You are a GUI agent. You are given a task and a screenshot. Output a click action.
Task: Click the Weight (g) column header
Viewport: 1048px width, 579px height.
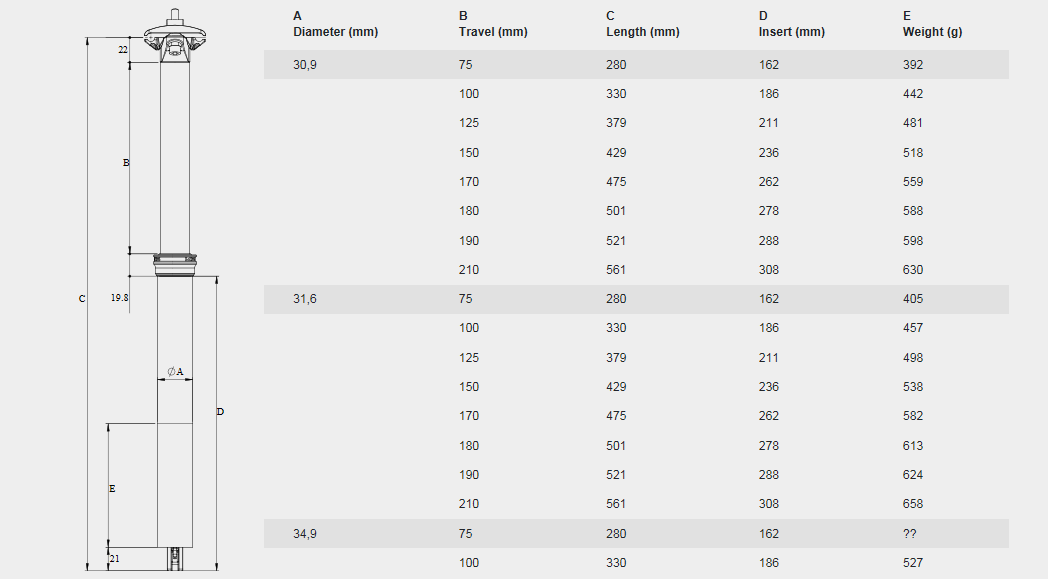pos(932,24)
